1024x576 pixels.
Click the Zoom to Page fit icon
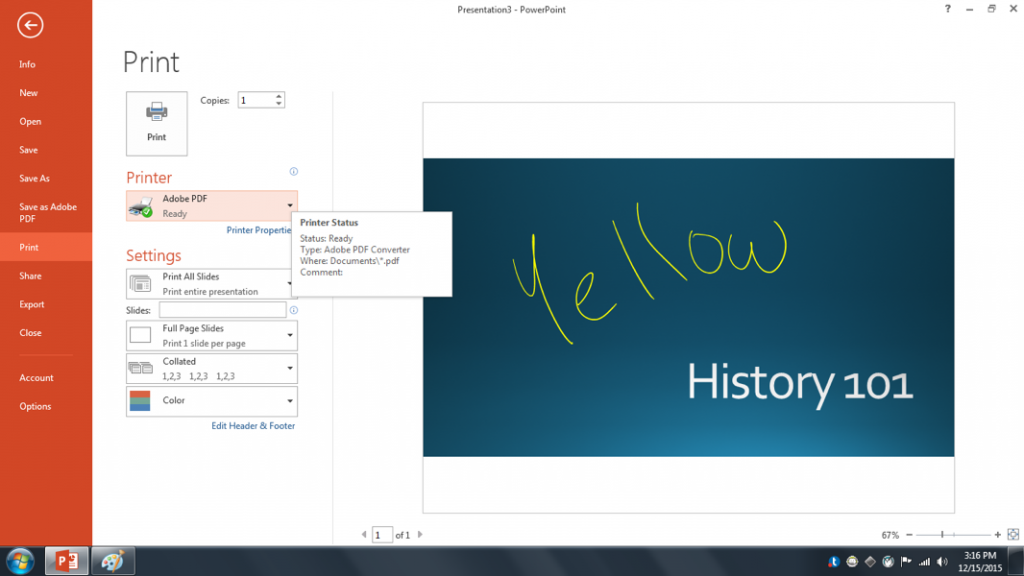coord(1013,535)
